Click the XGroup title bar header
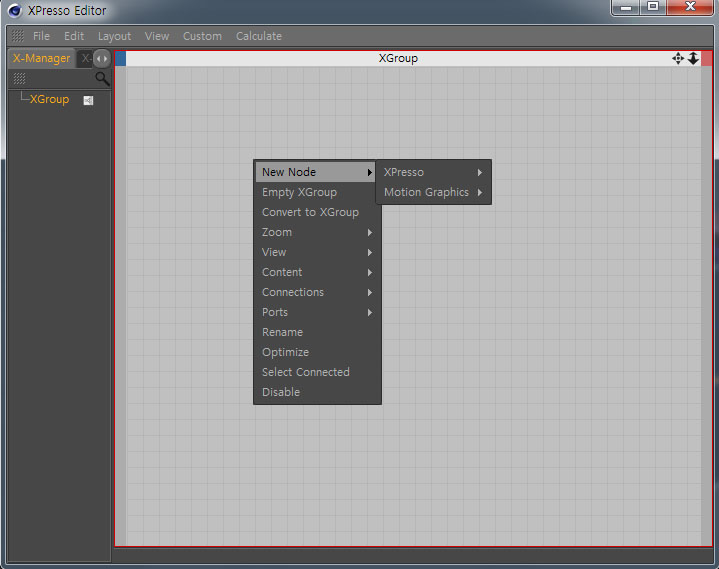The width and height of the screenshot is (719, 569). (x=398, y=58)
